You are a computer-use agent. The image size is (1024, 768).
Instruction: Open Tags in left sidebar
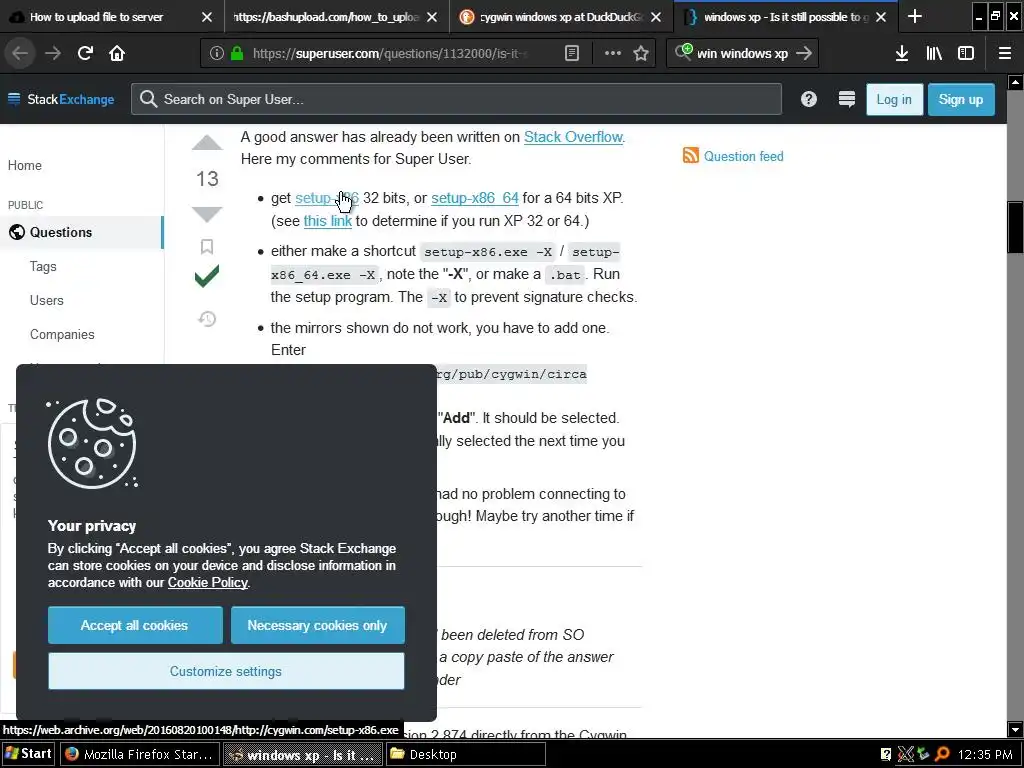click(x=43, y=266)
